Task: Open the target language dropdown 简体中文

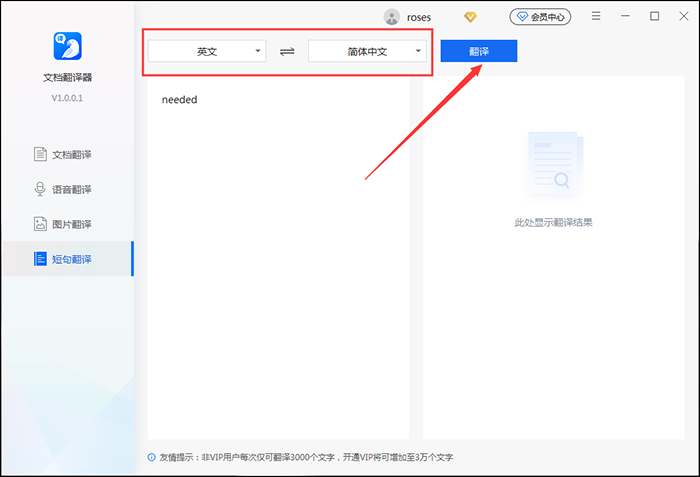Action: coord(367,51)
